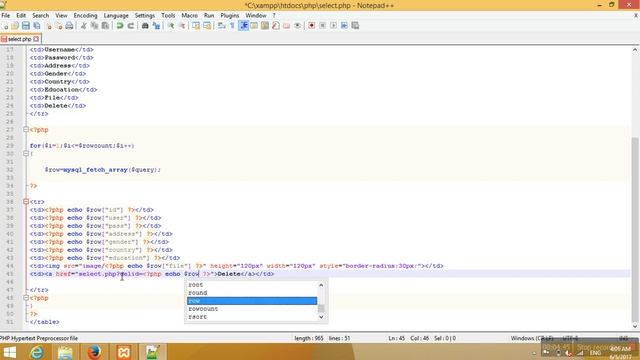Click the Playback macro icon
Image resolution: width=640 pixels, height=360 pixels.
pos(333,26)
